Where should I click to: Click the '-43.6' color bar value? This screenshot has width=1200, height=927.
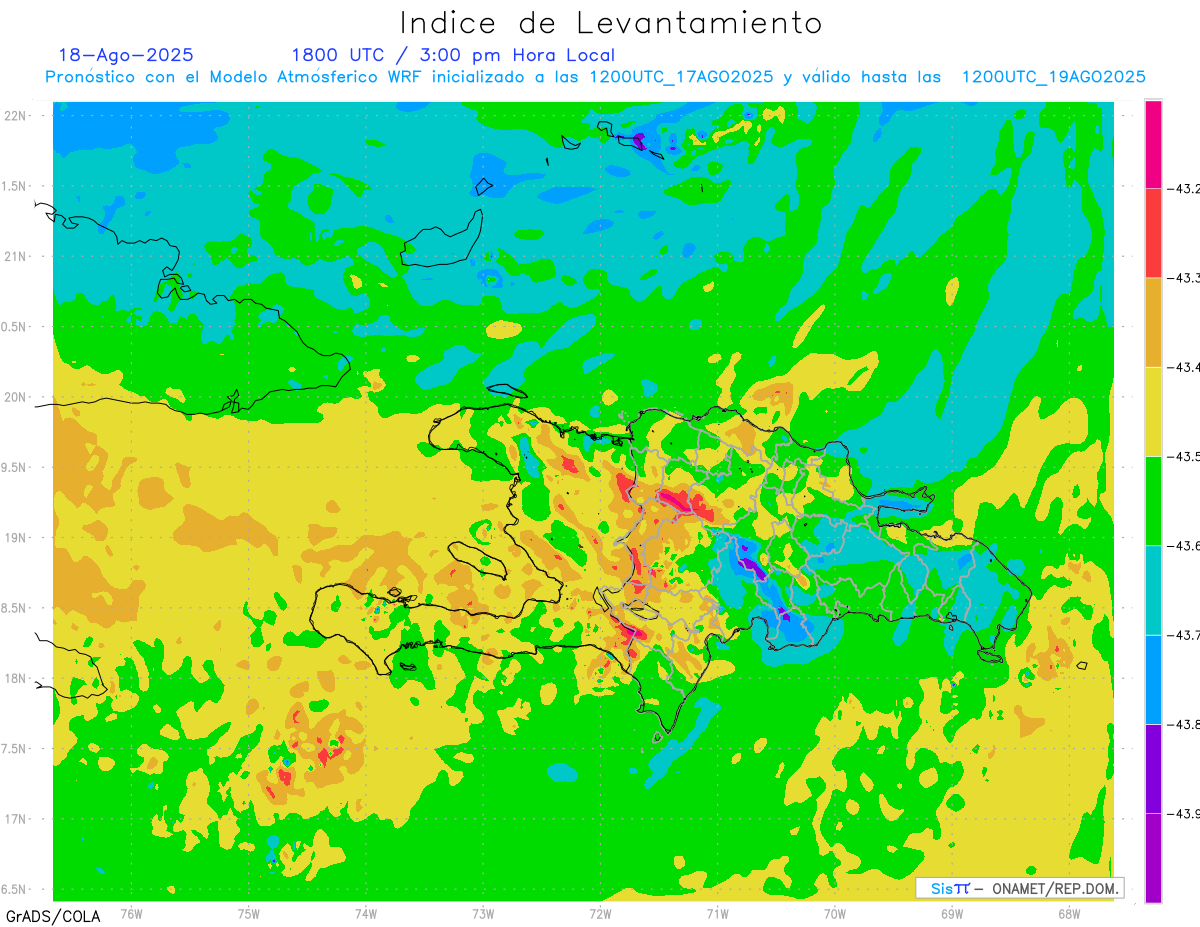(1186, 546)
